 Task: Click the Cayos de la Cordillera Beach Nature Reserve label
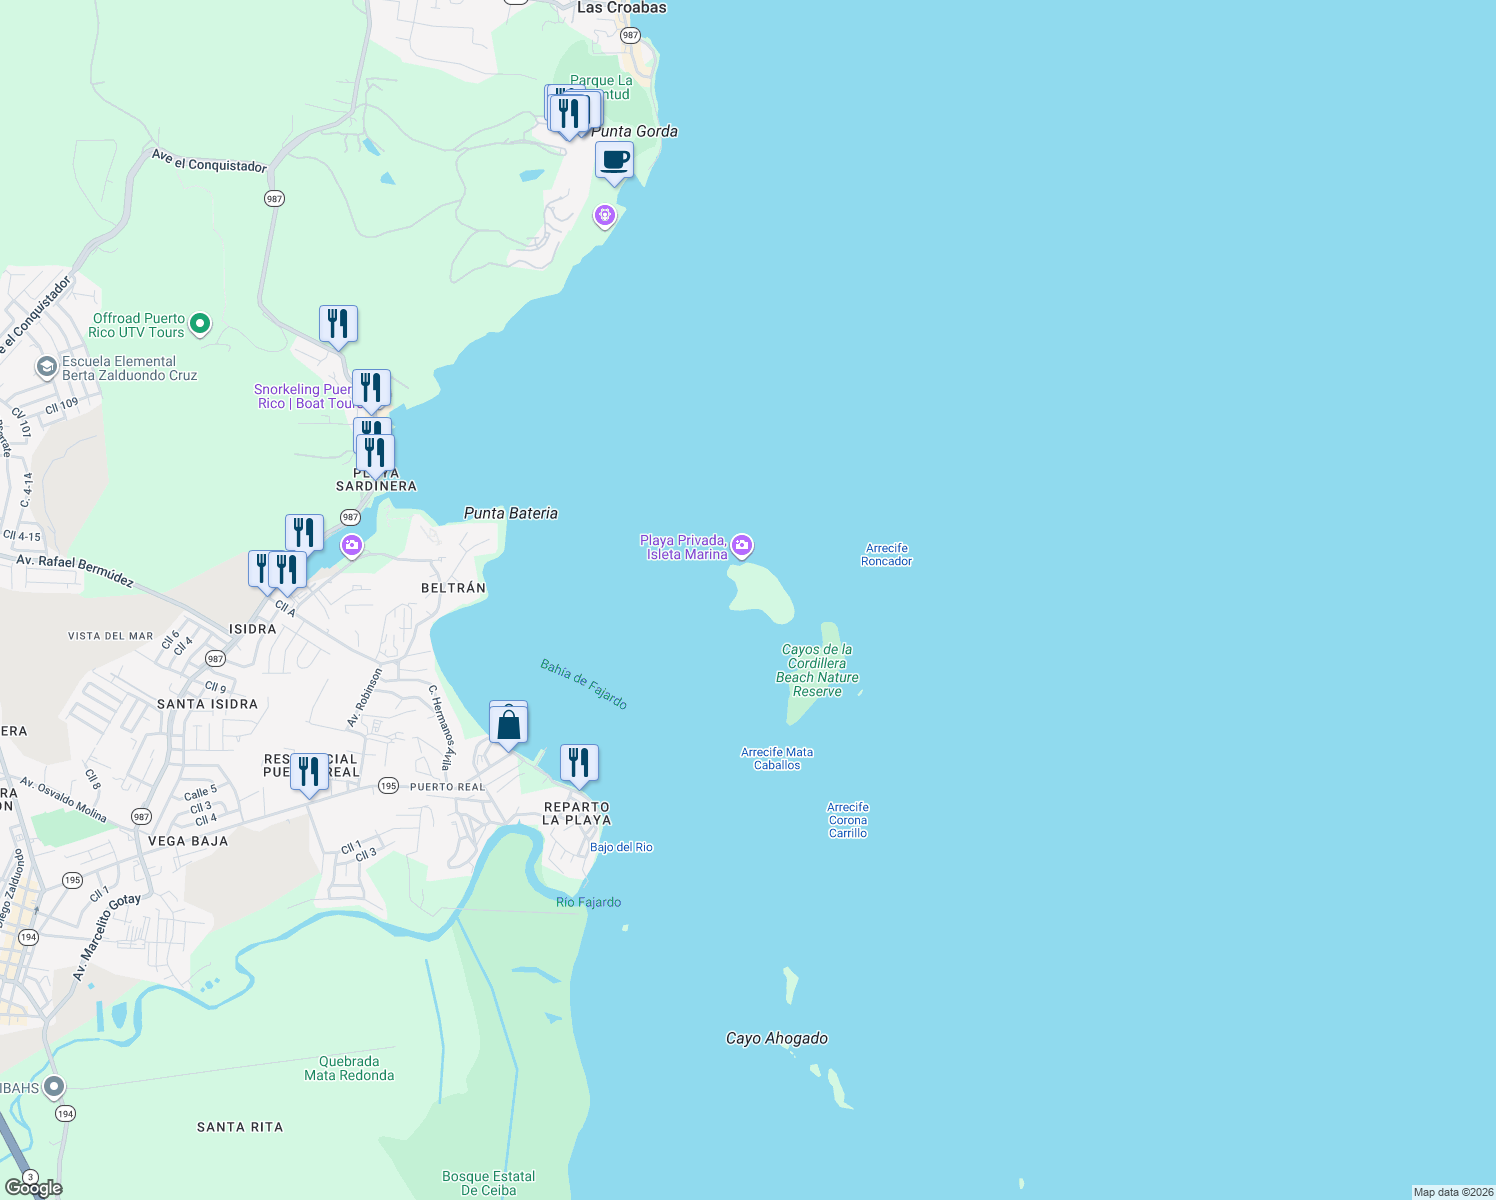coord(817,670)
